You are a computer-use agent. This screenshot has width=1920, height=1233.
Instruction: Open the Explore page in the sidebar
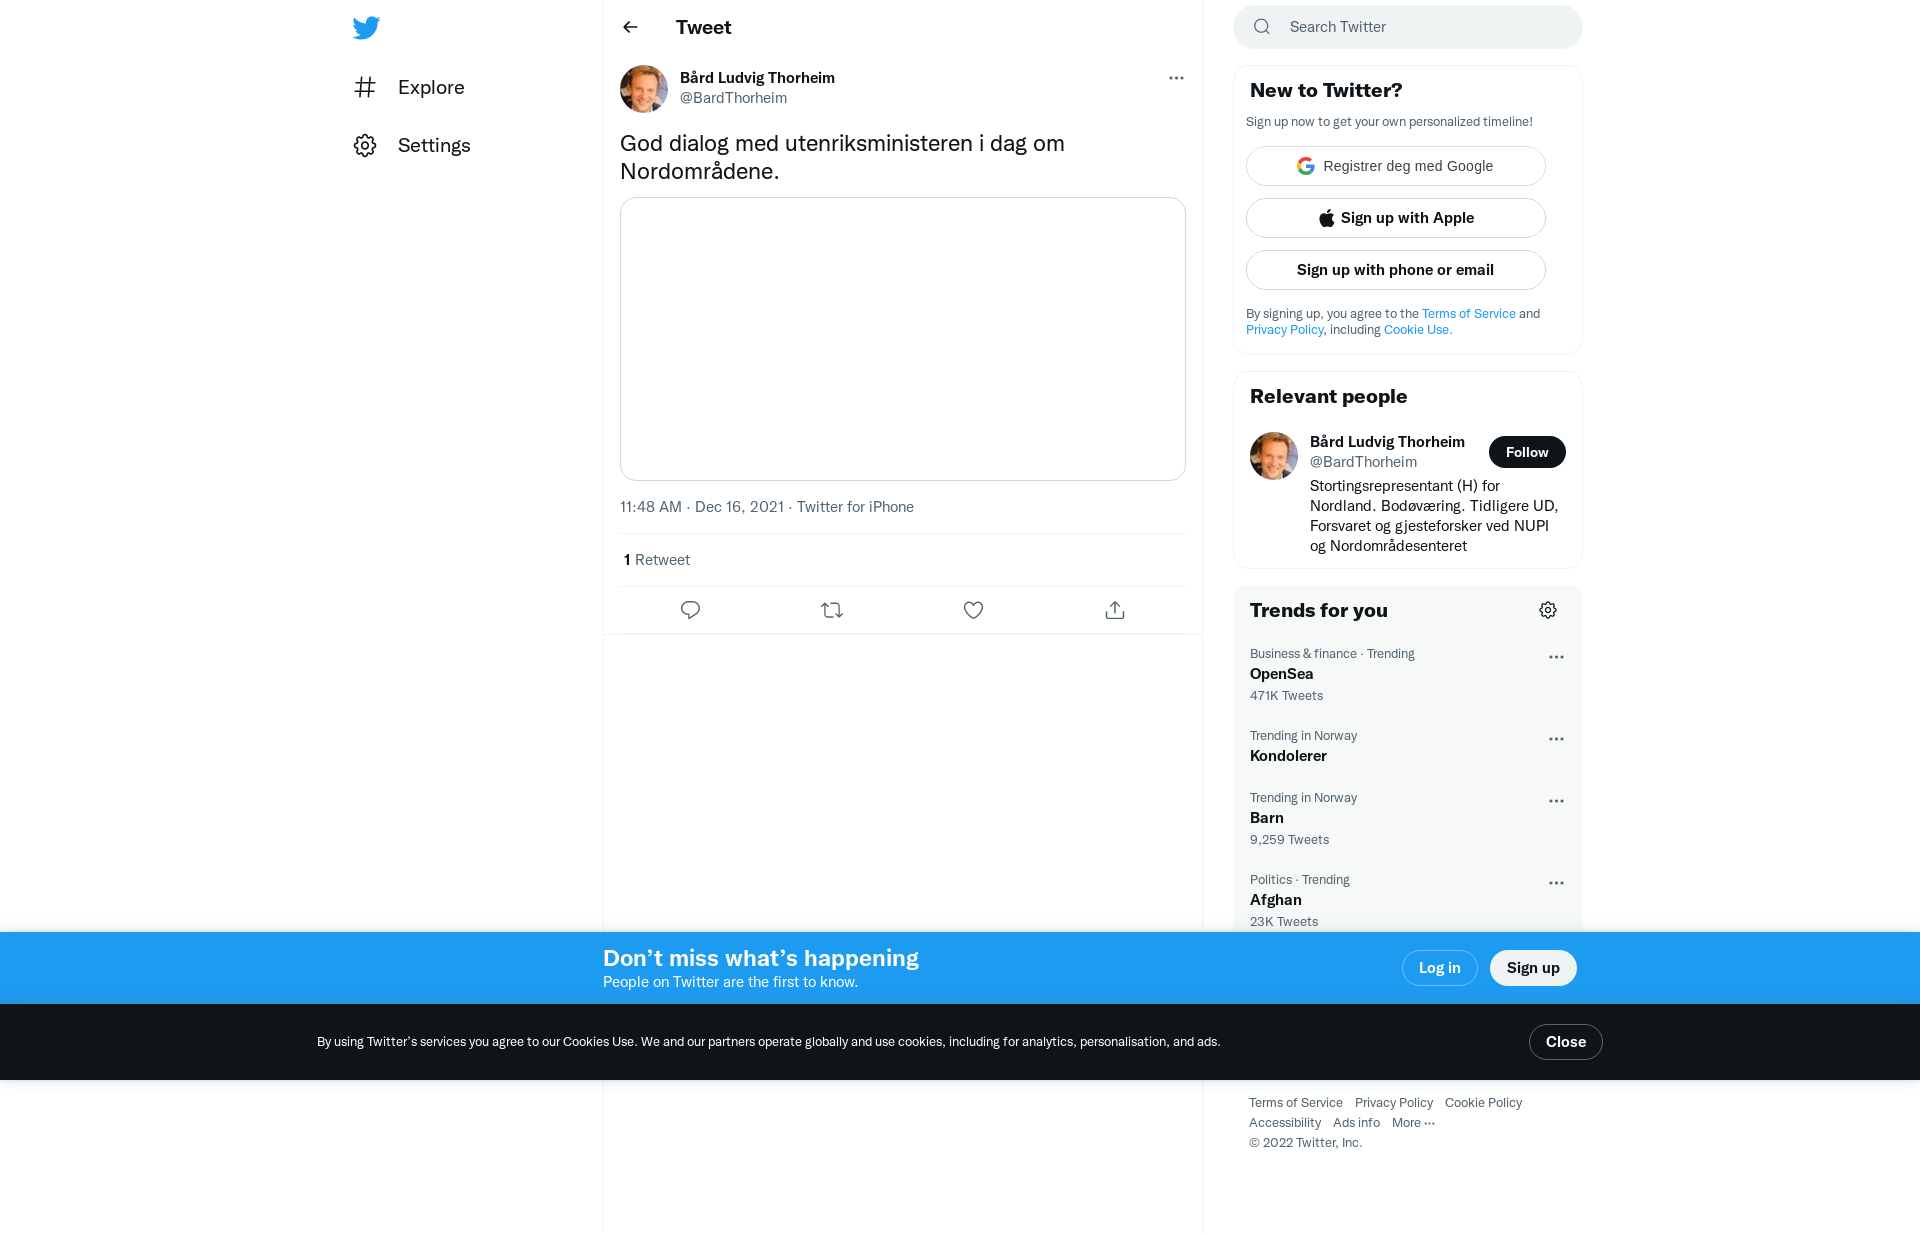coord(409,87)
